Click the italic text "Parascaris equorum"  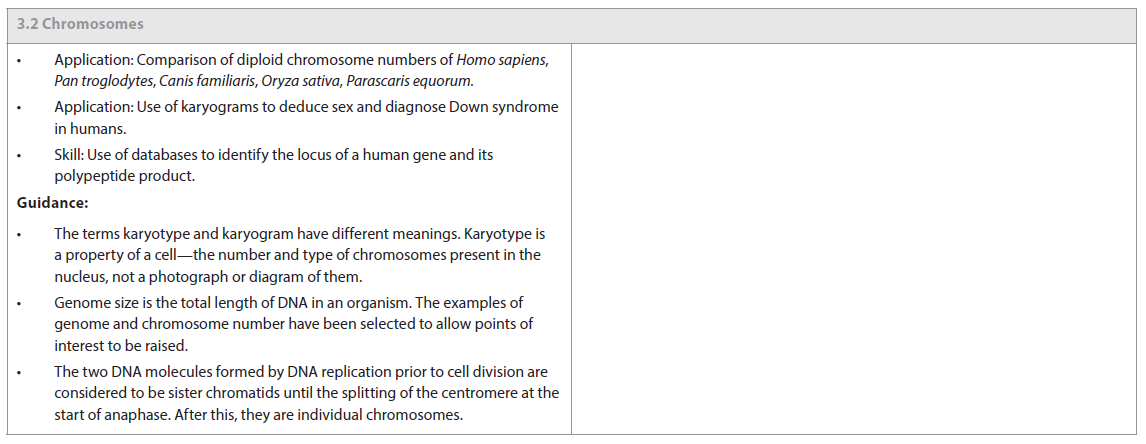410,80
